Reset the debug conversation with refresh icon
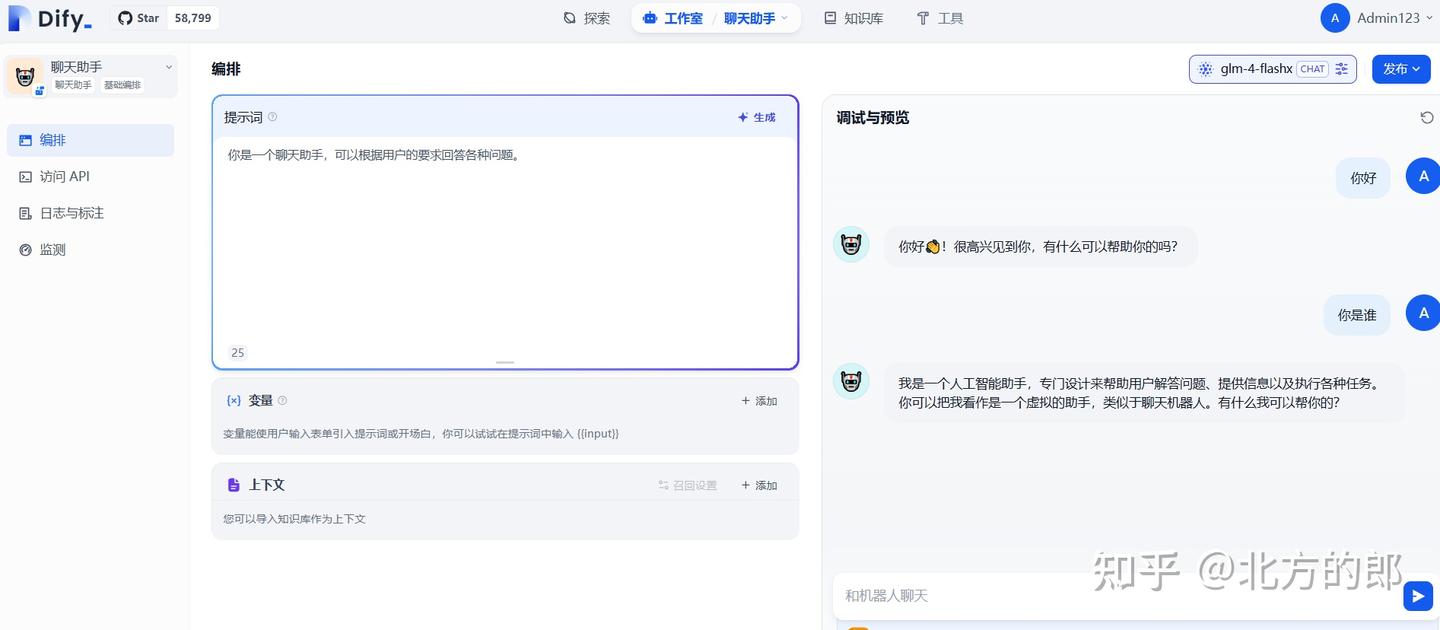 coord(1427,117)
